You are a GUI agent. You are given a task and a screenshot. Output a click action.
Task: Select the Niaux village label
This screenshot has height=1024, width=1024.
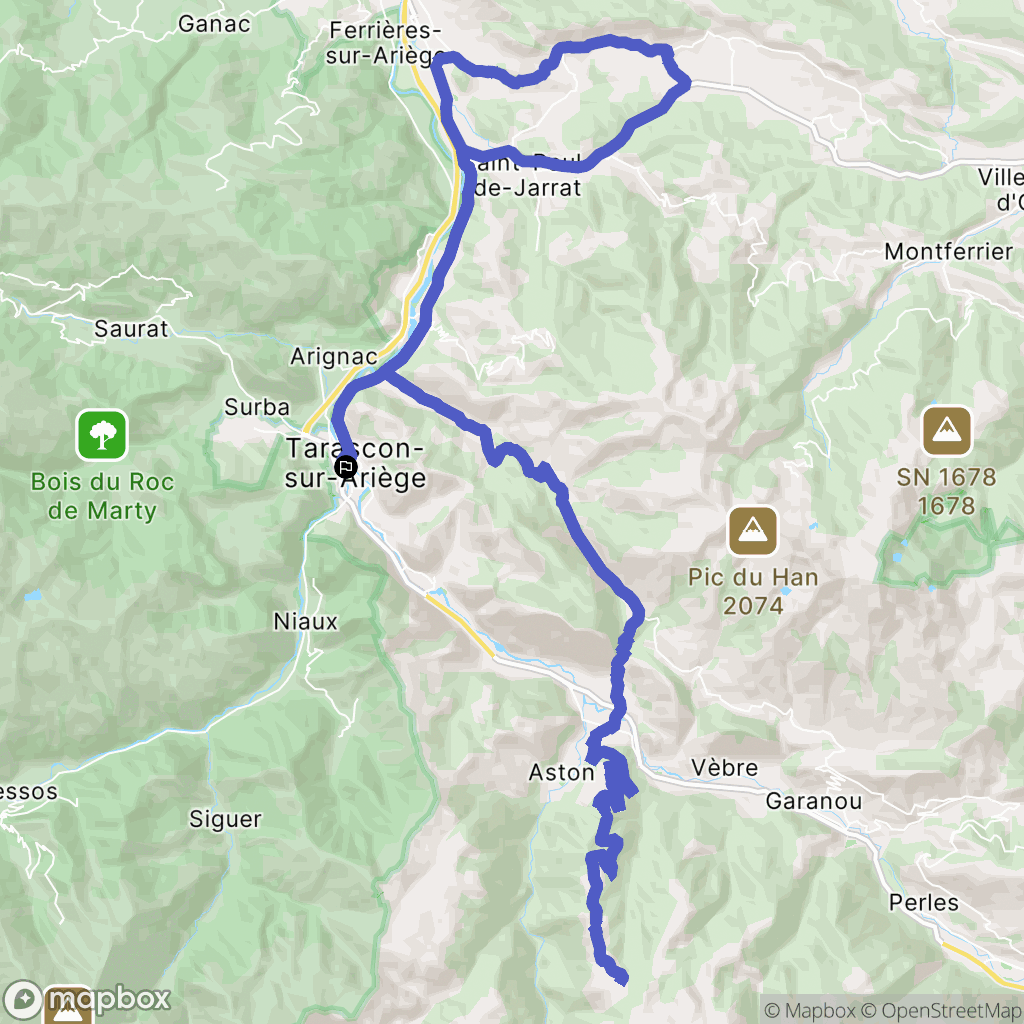point(306,621)
